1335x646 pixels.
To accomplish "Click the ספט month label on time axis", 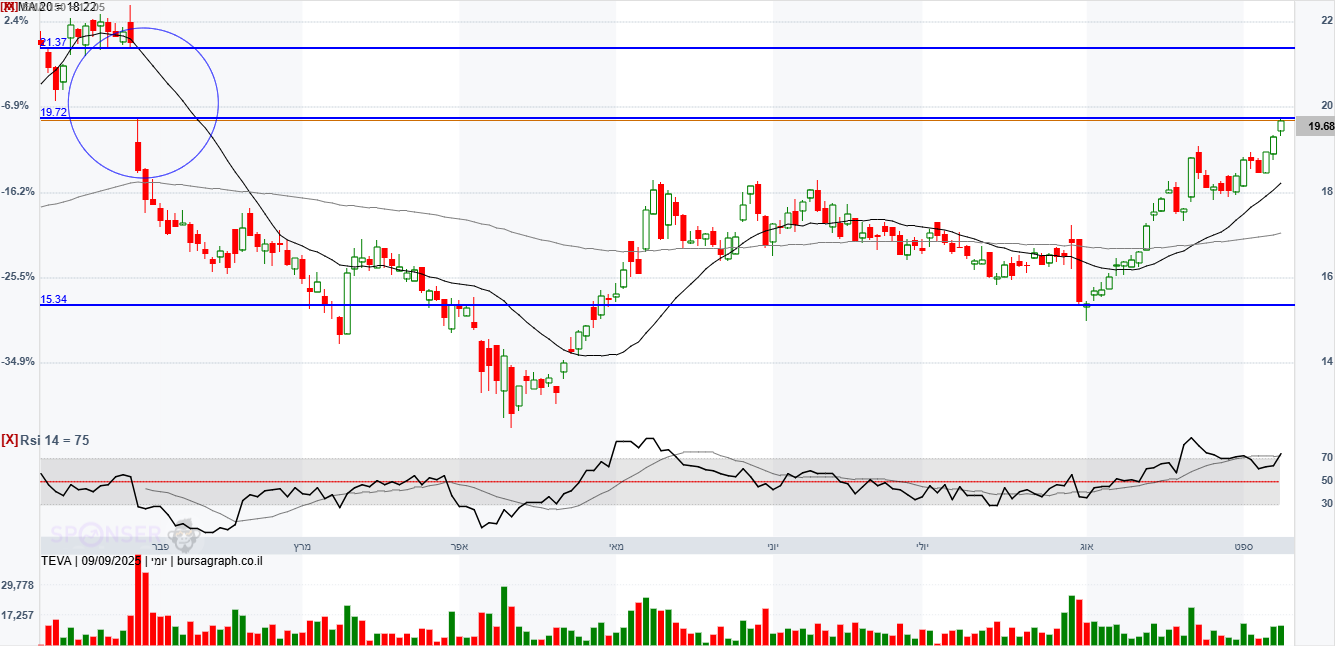I will click(1243, 546).
